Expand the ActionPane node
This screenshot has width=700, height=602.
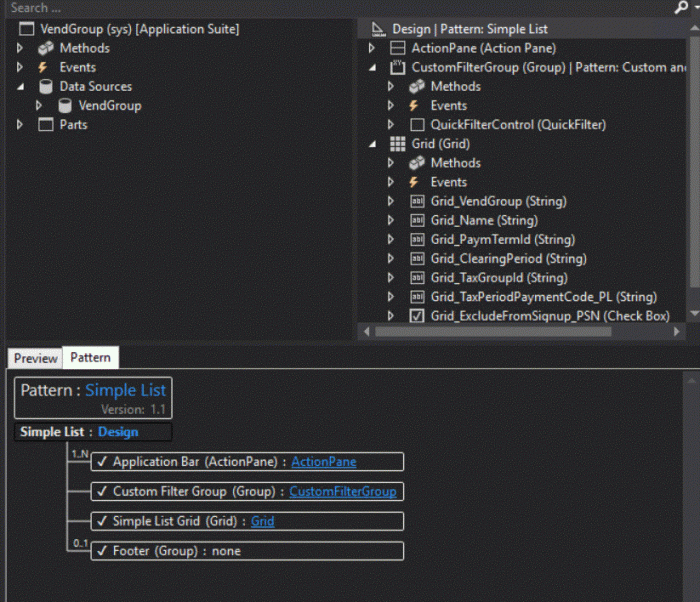[x=371, y=48]
